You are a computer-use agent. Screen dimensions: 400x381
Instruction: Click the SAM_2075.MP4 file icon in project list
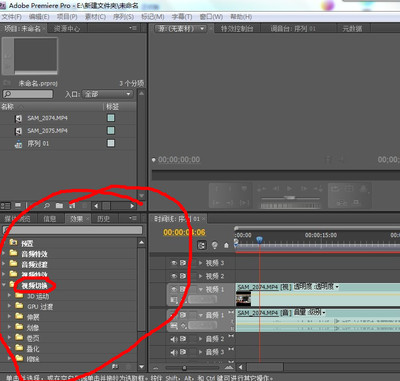[18, 131]
